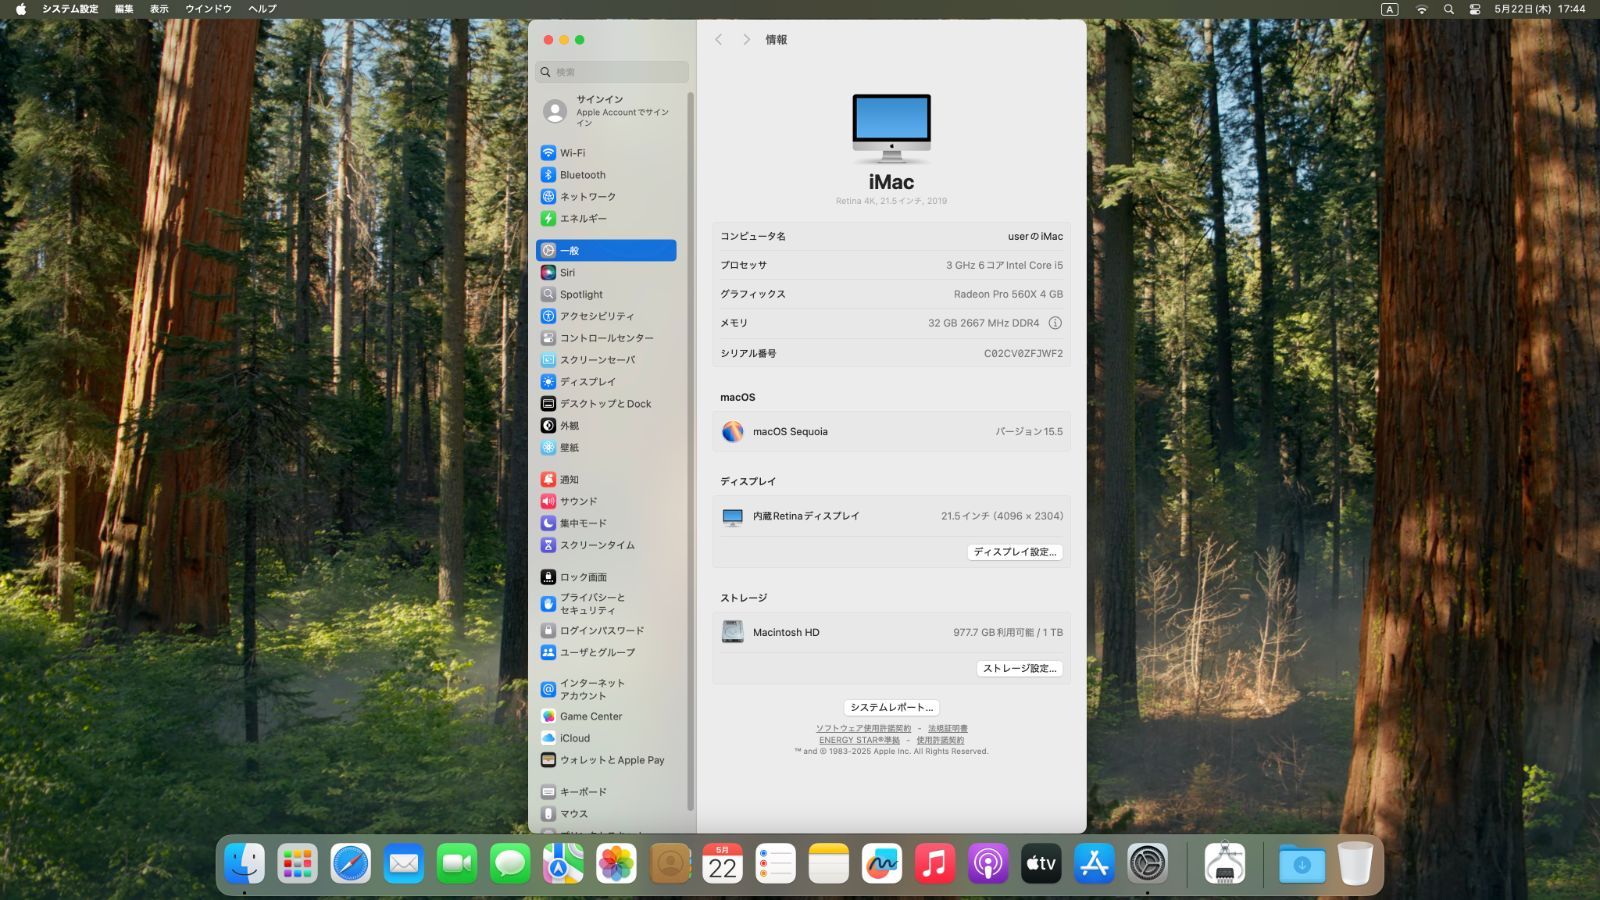Open Freeform from the Dock
The height and width of the screenshot is (900, 1600).
pos(881,864)
